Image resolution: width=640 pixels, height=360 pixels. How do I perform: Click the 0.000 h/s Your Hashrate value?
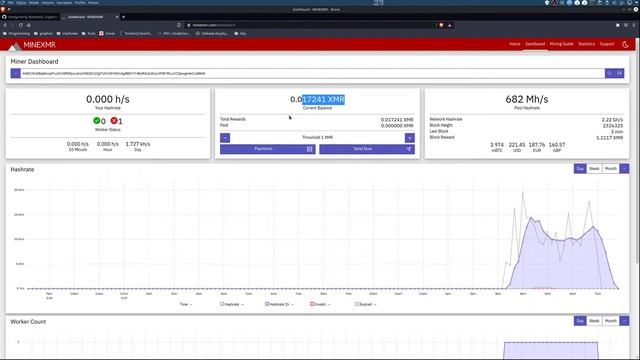coord(108,99)
